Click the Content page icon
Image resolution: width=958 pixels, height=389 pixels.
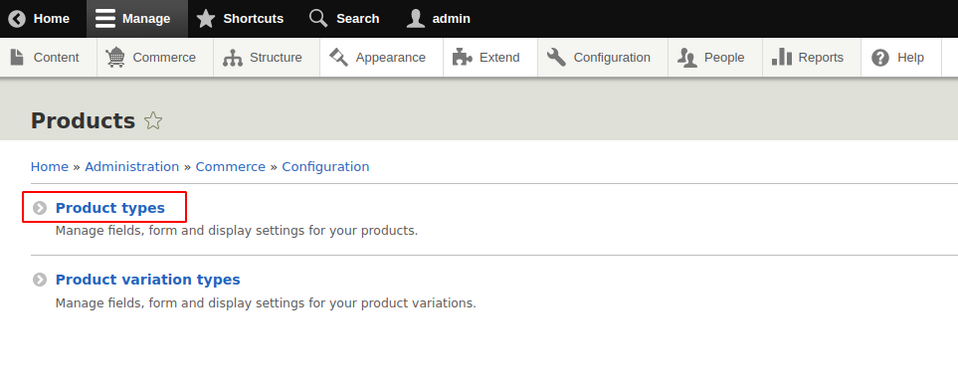pyautogui.click(x=17, y=57)
